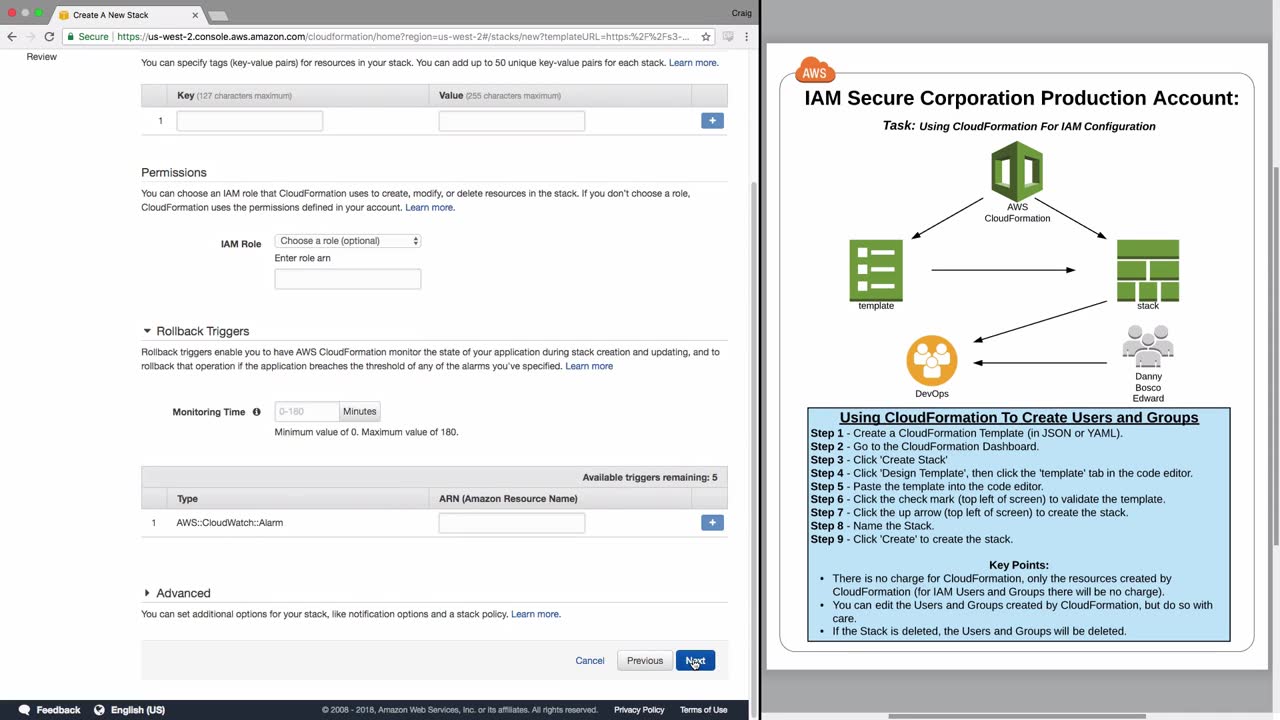The height and width of the screenshot is (720, 1280).
Task: Collapse the Rollback Triggers section
Action: click(x=147, y=331)
